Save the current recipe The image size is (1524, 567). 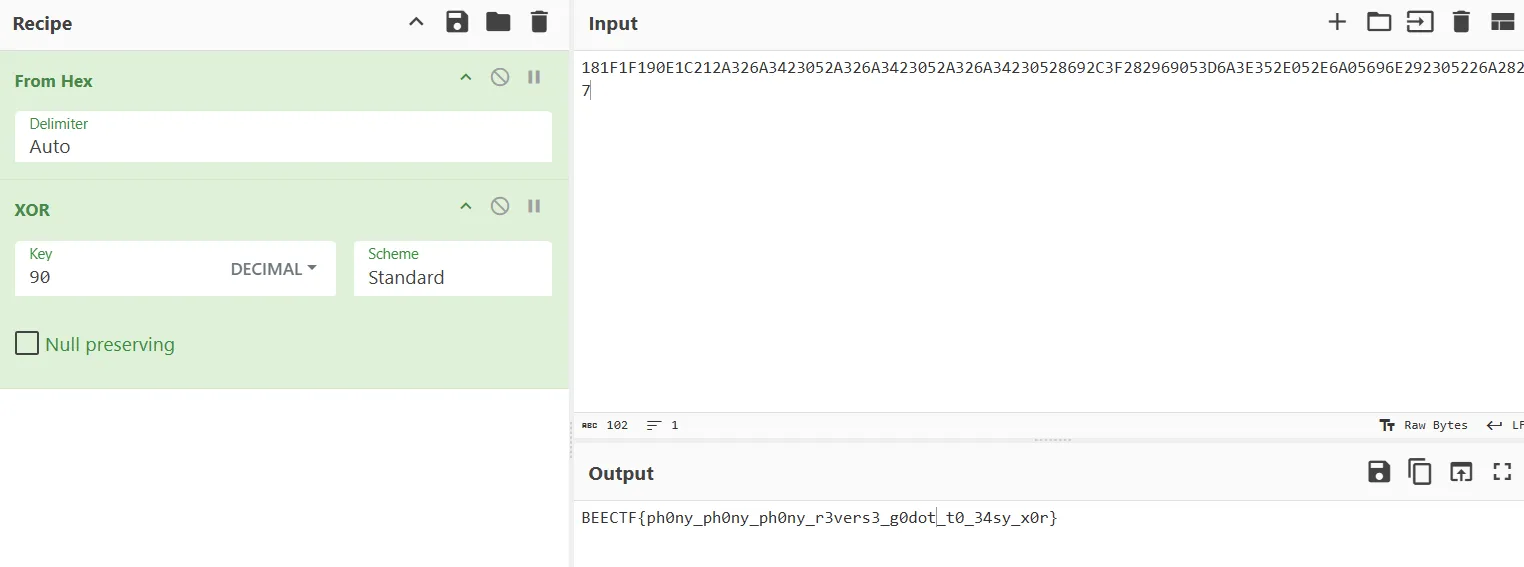(x=457, y=22)
